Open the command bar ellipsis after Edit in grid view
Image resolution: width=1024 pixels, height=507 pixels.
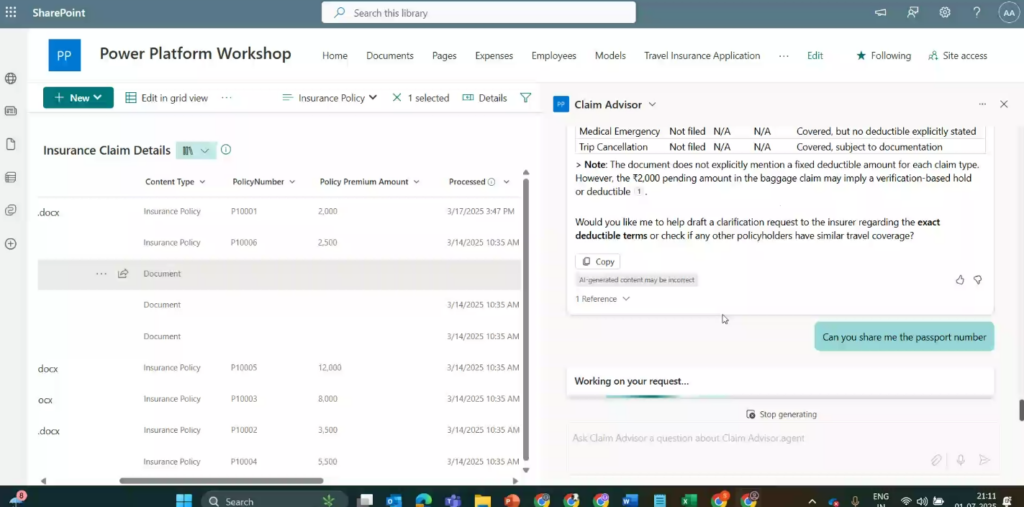pyautogui.click(x=227, y=98)
